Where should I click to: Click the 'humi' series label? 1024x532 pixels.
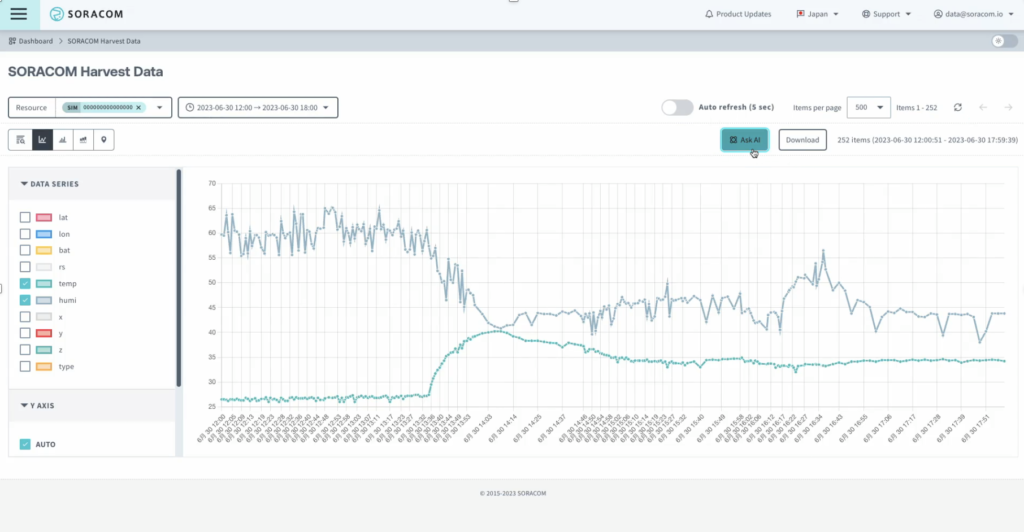[x=67, y=300]
